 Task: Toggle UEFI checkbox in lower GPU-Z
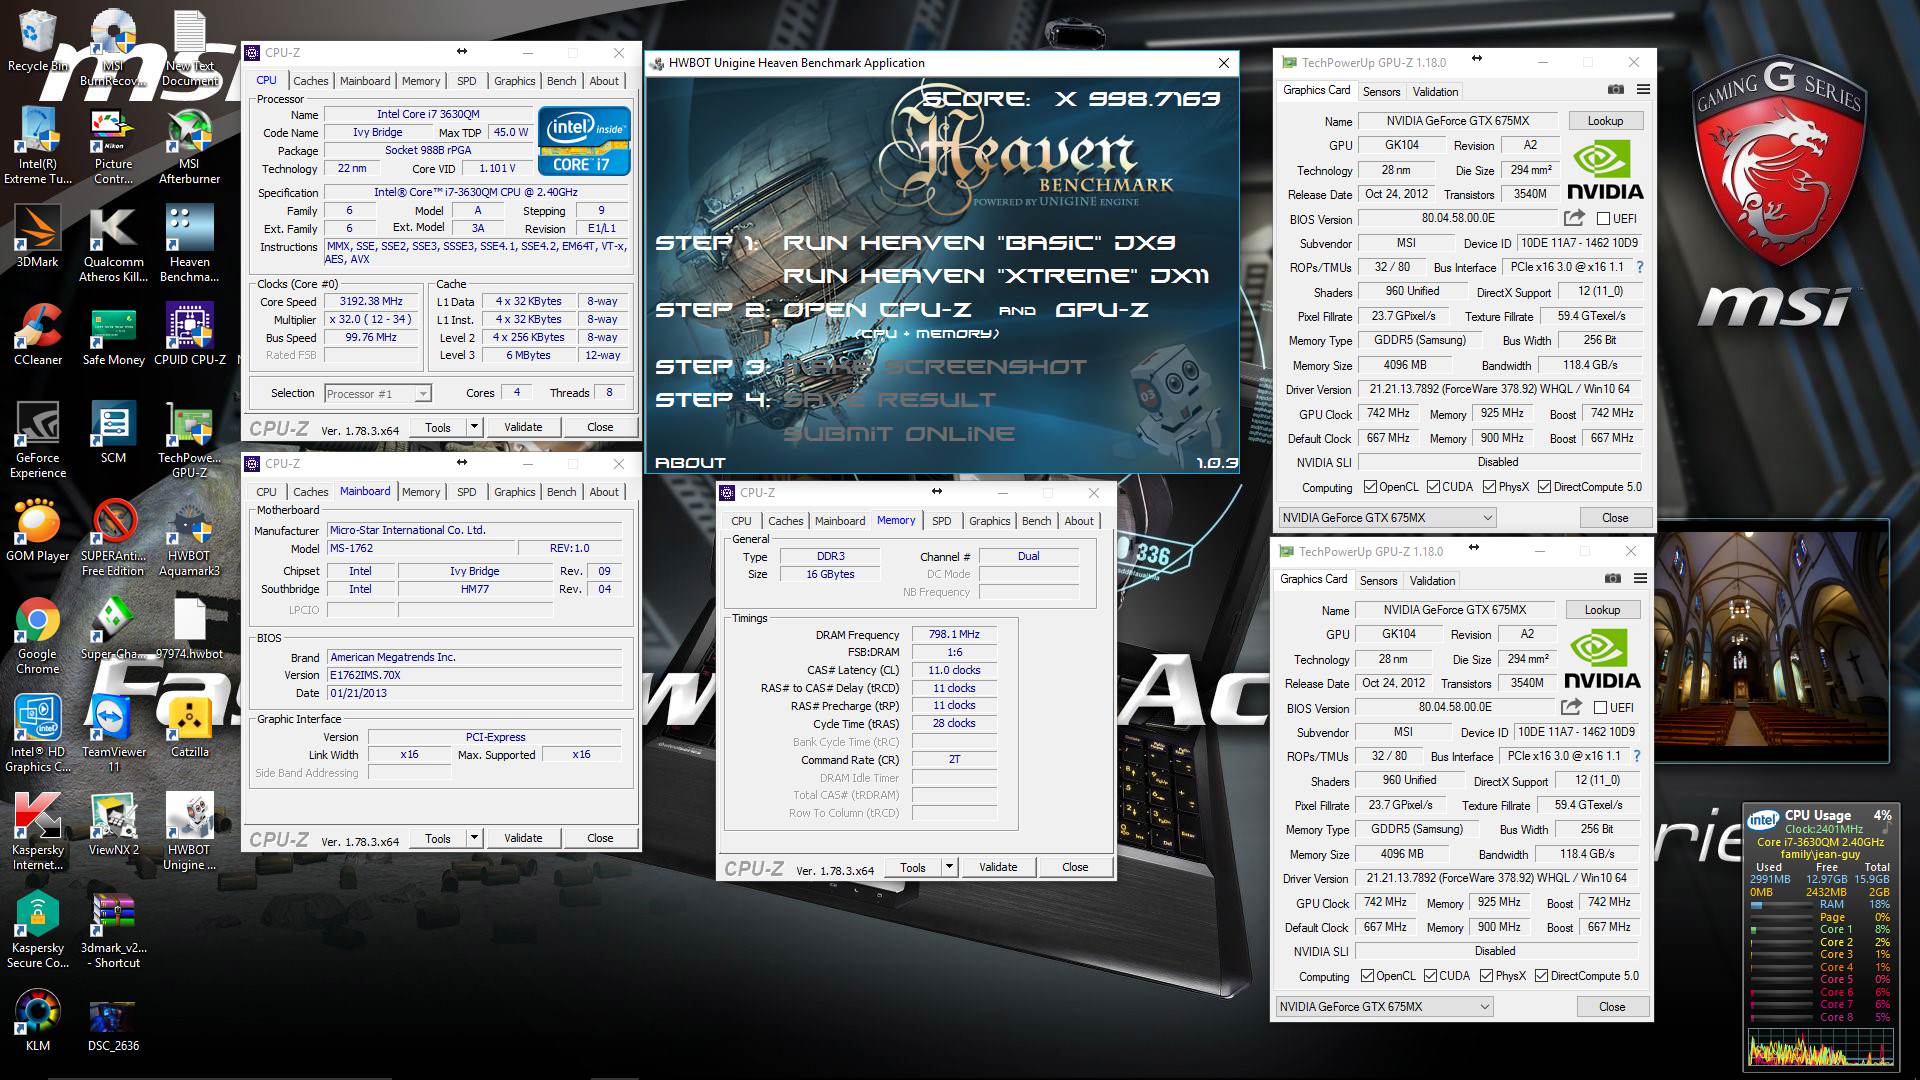[x=1600, y=708]
